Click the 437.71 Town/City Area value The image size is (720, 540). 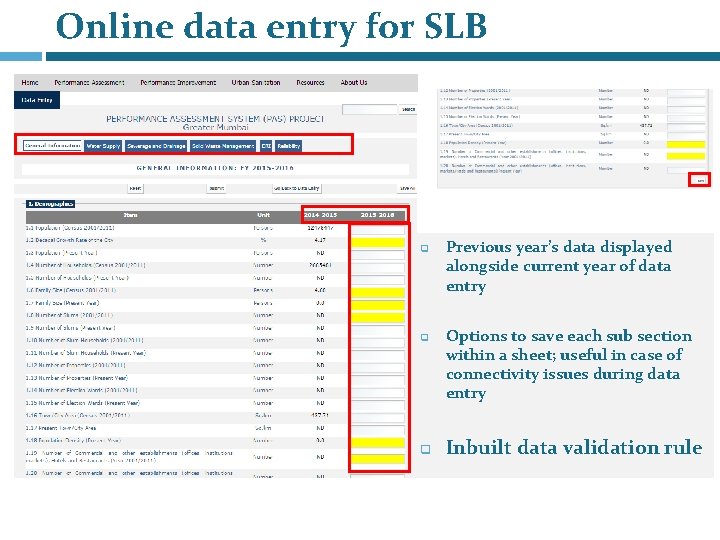(319, 415)
